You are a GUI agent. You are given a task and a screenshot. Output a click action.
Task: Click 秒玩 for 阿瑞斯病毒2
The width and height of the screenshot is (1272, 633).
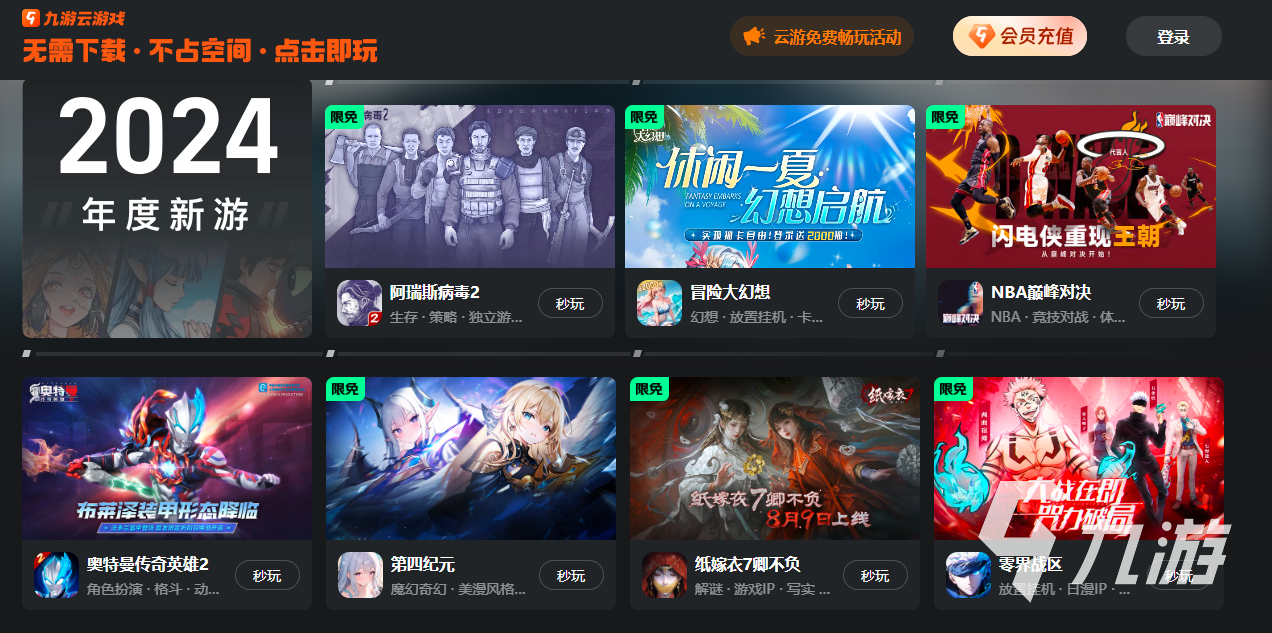(570, 304)
